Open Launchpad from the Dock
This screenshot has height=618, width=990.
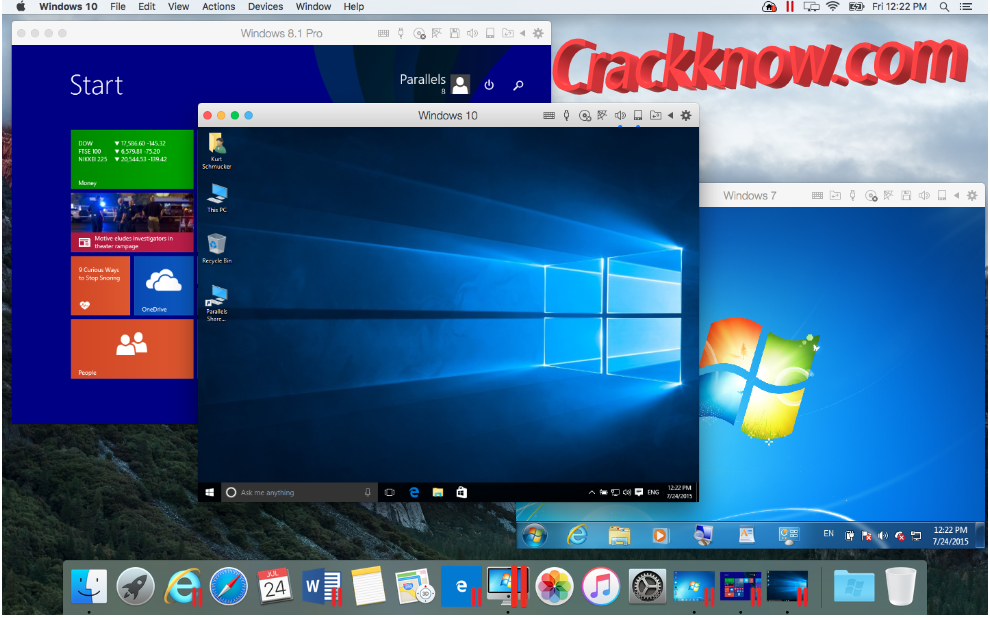tap(136, 586)
